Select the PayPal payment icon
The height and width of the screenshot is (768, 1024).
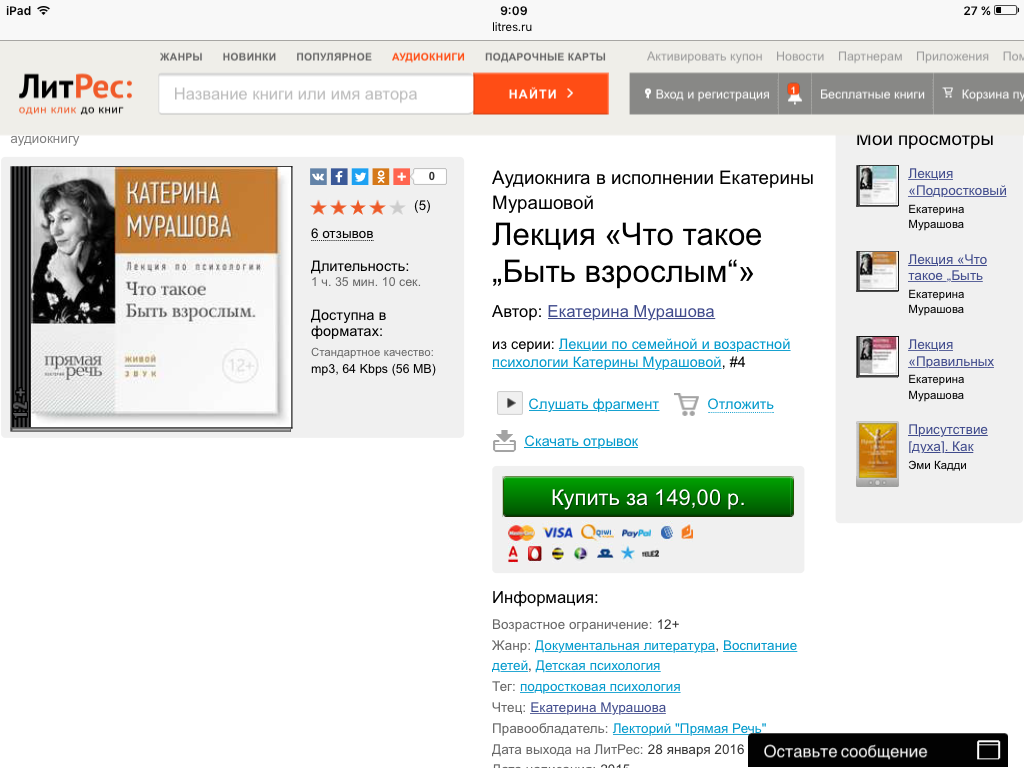point(636,533)
